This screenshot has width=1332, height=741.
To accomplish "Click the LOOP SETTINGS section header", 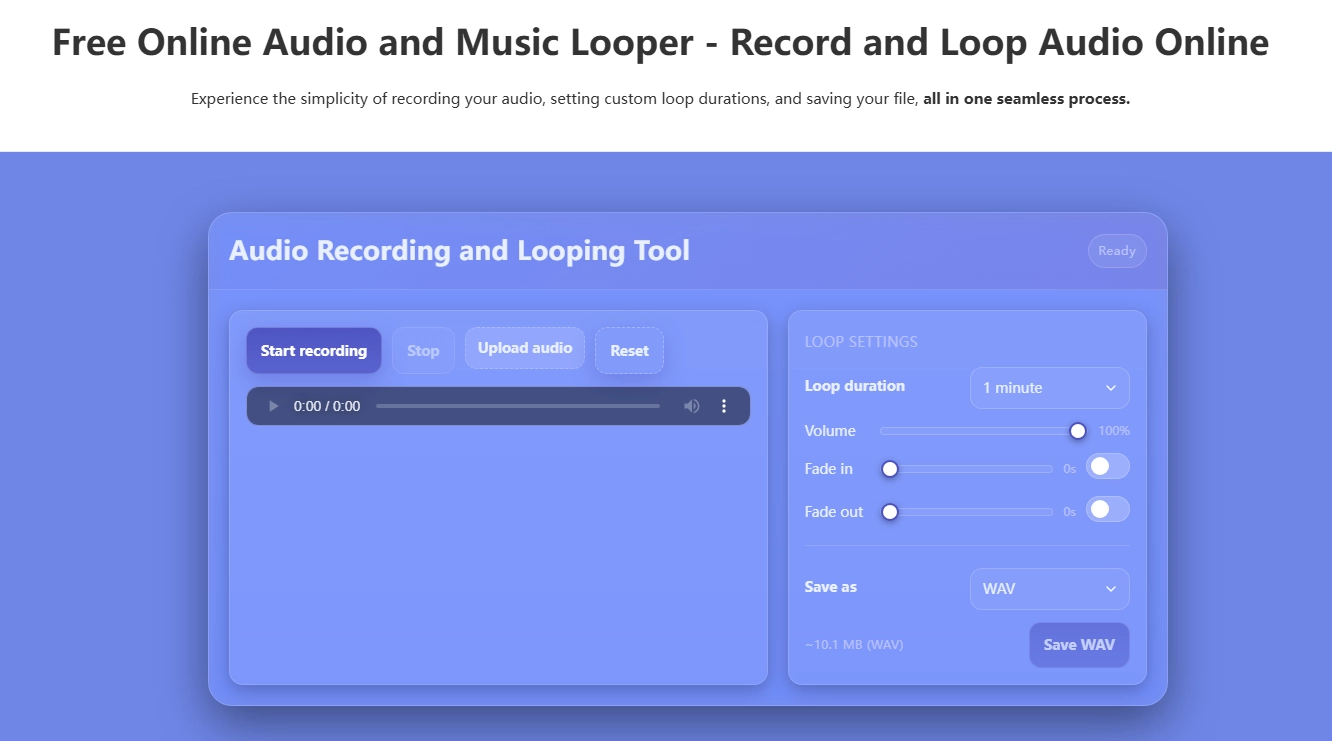I will pos(861,341).
